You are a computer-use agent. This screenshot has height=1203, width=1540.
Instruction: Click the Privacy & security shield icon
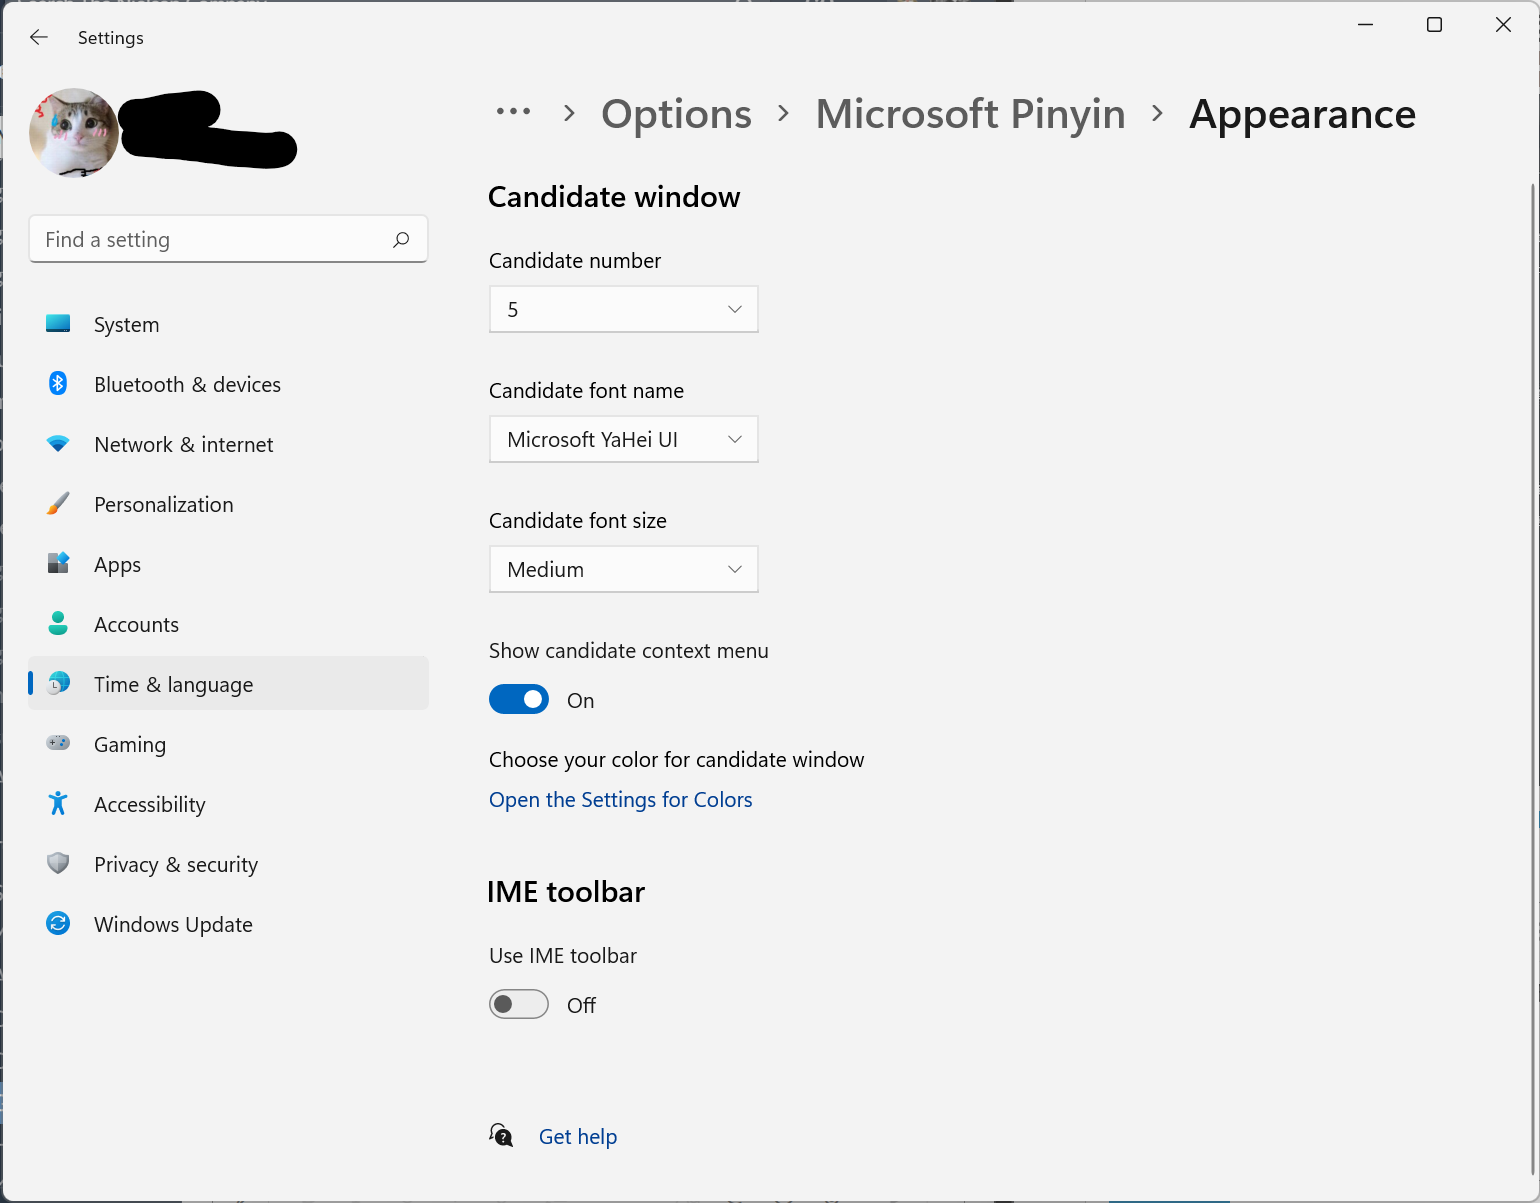click(x=58, y=863)
